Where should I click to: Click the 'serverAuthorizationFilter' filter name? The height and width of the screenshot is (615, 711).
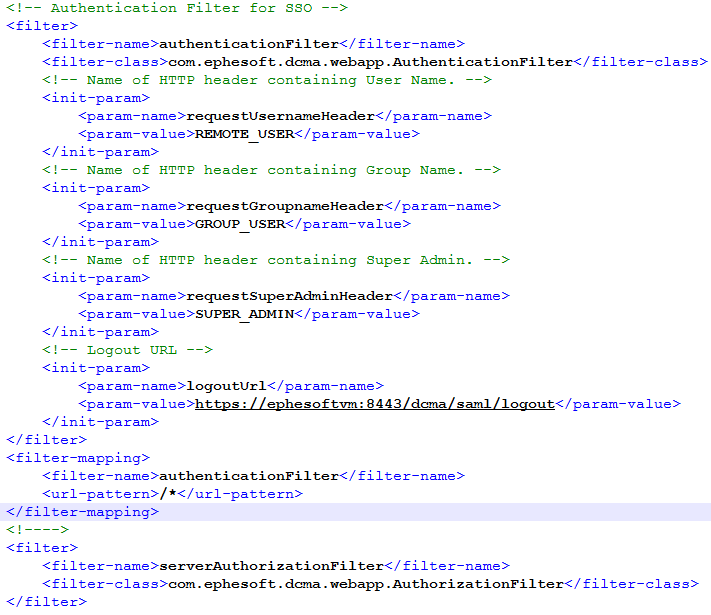click(x=271, y=566)
